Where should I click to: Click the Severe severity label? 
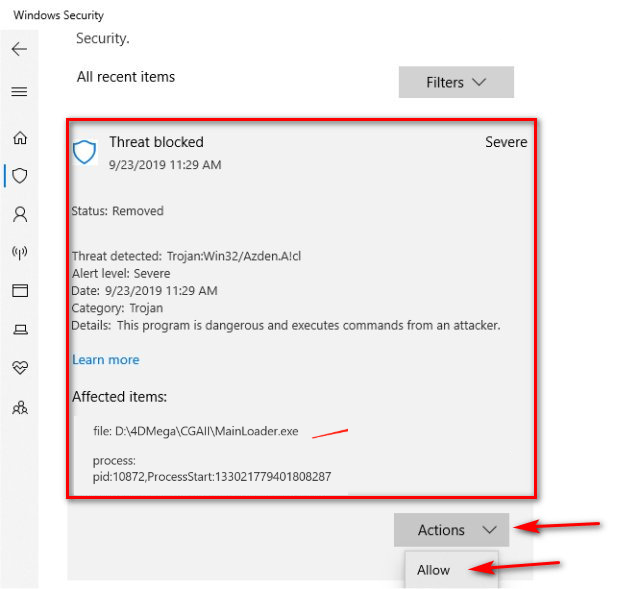coord(506,142)
